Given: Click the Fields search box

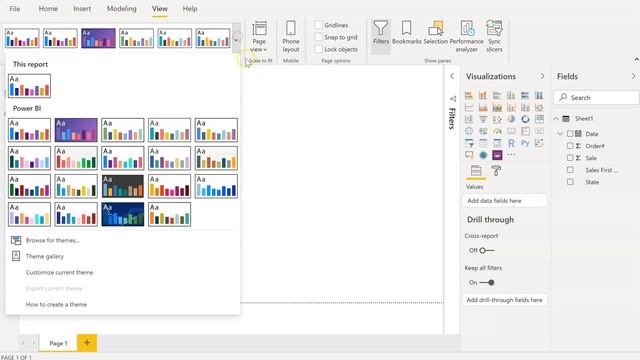Looking at the screenshot, I should pyautogui.click(x=596, y=98).
